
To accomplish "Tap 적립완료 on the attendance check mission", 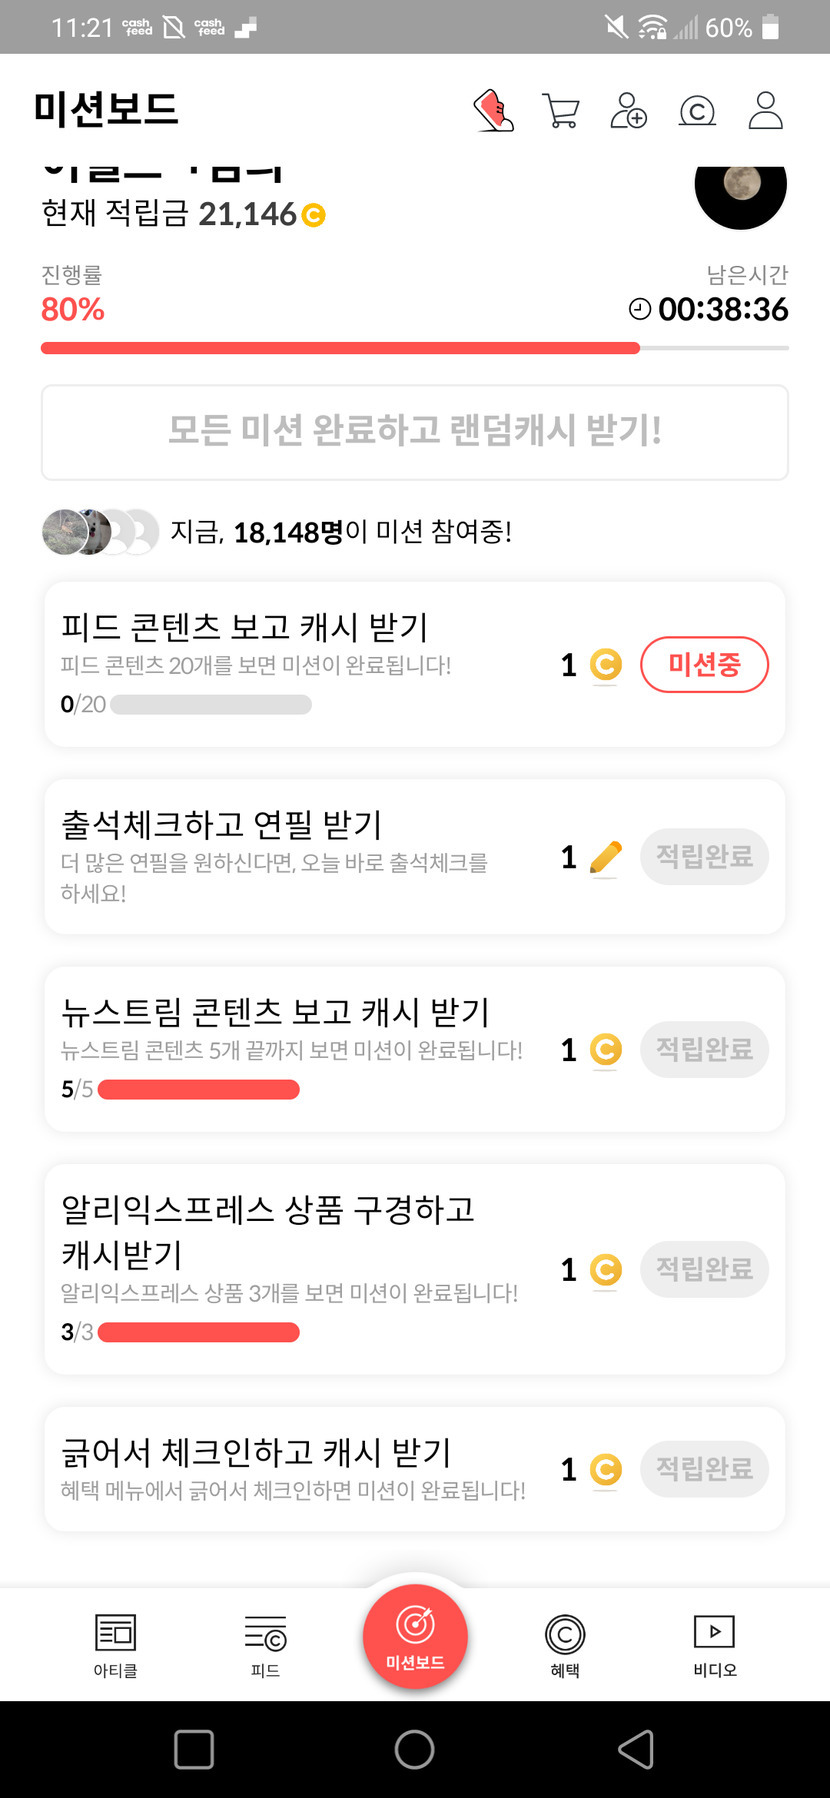I will coord(704,856).
